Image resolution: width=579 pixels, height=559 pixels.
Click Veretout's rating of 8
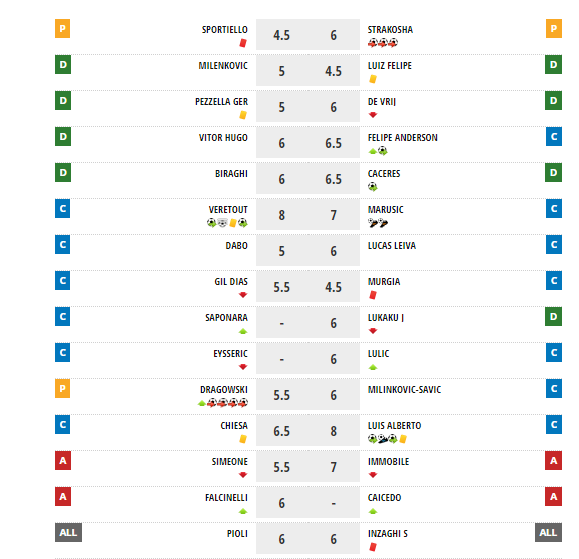point(281,215)
